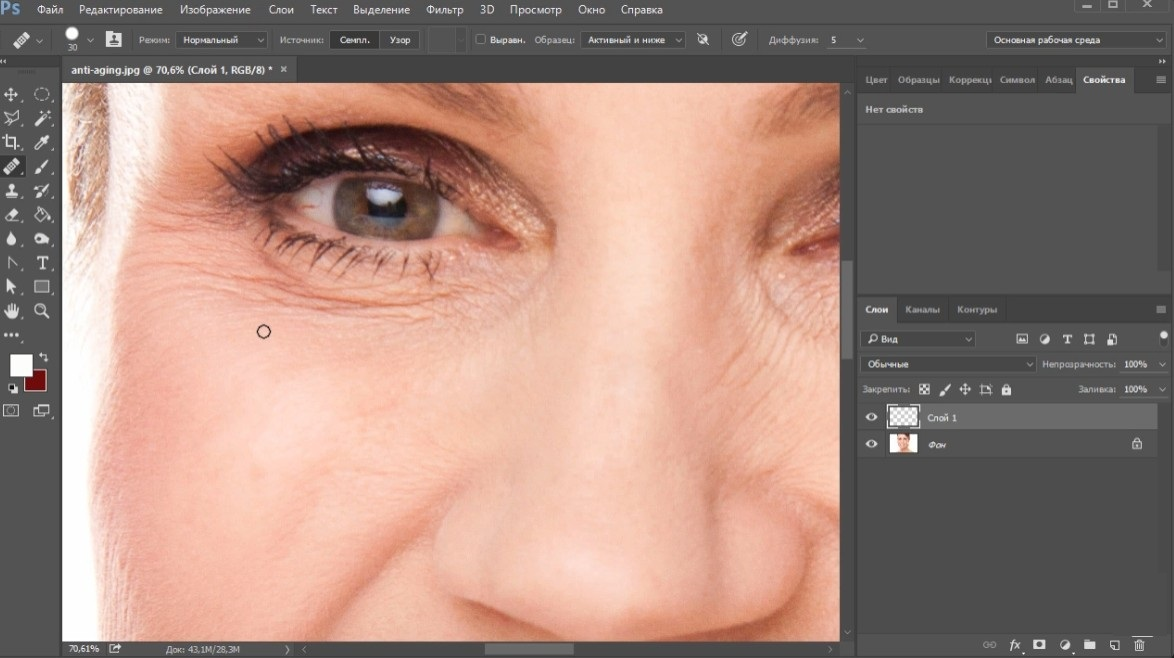Add a layer style (fx)
This screenshot has width=1174, height=658.
[1015, 645]
